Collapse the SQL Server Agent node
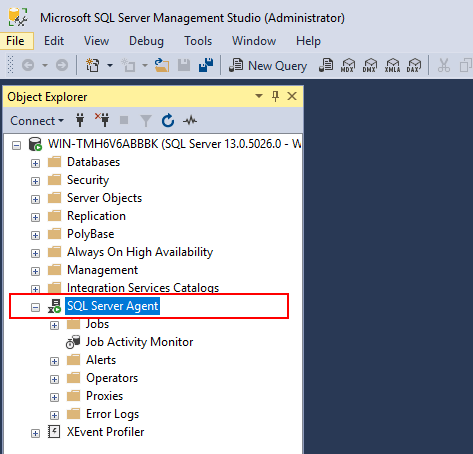Image resolution: width=473 pixels, height=454 pixels. pos(35,307)
